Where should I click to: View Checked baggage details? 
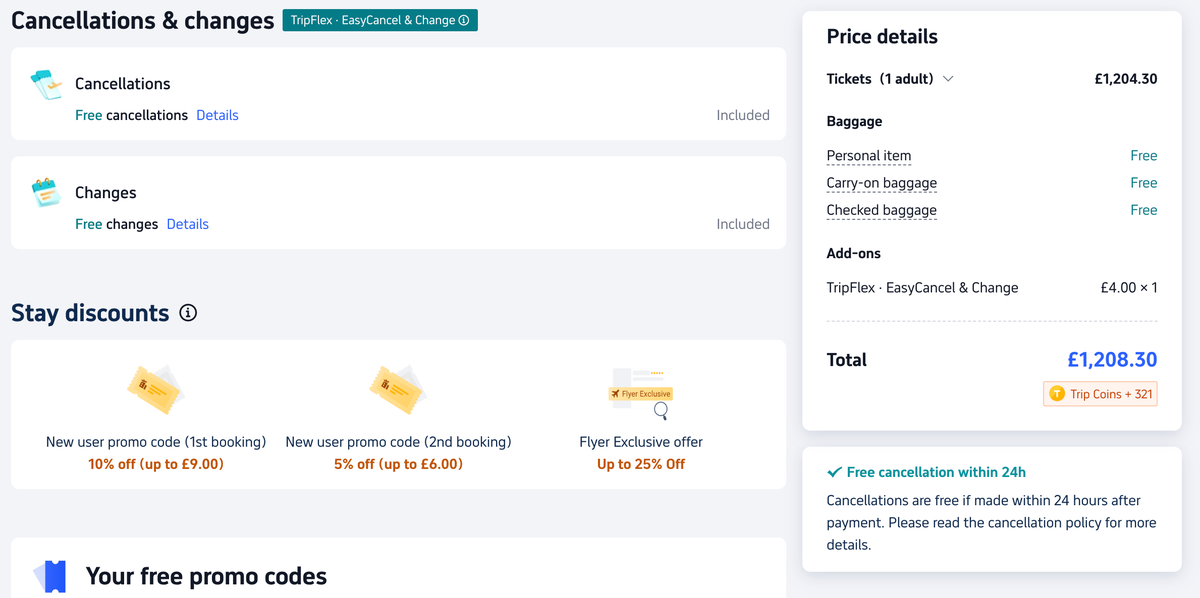point(881,210)
